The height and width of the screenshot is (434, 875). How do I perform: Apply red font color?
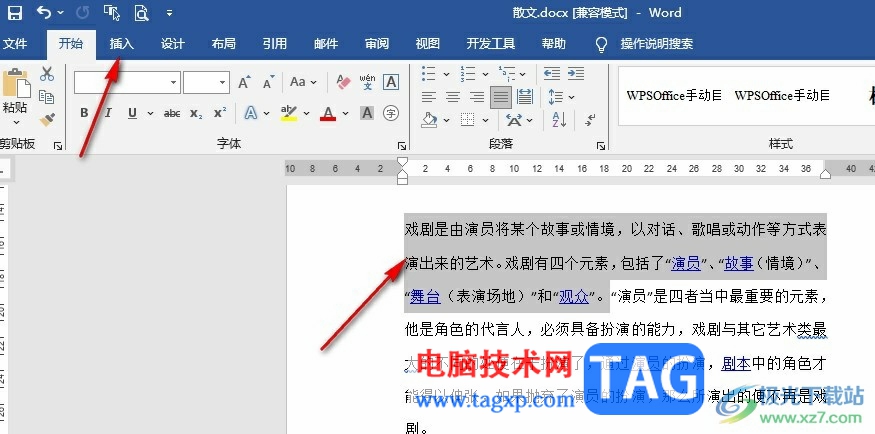click(328, 113)
